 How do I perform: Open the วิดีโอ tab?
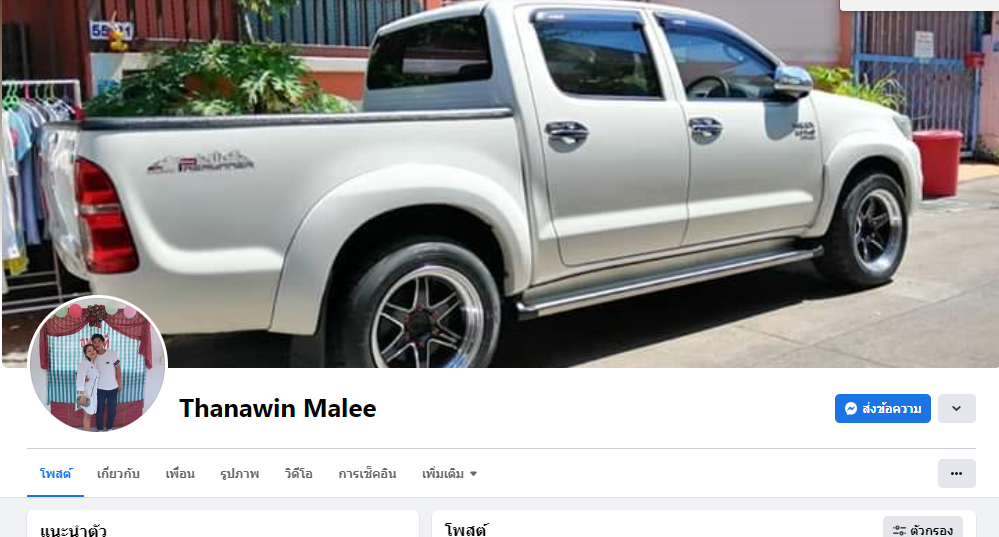click(298, 473)
